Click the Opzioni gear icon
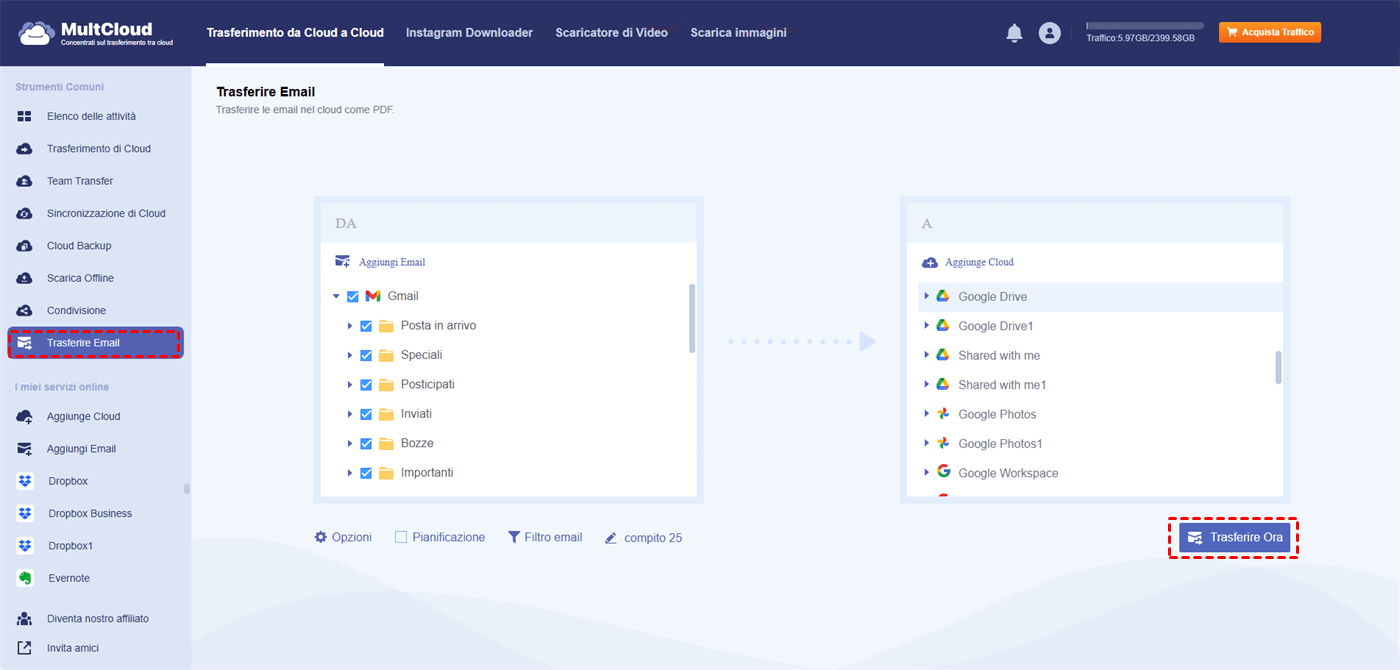 (x=321, y=537)
